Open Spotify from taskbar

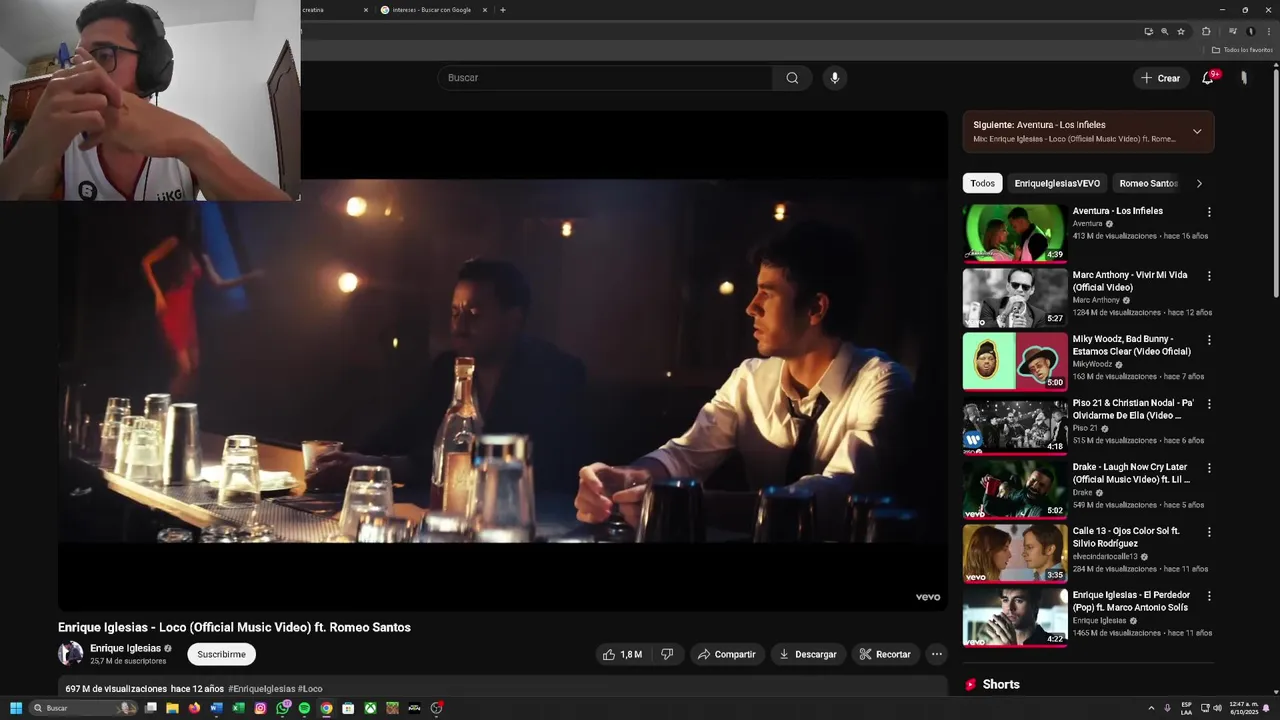pyautogui.click(x=304, y=708)
